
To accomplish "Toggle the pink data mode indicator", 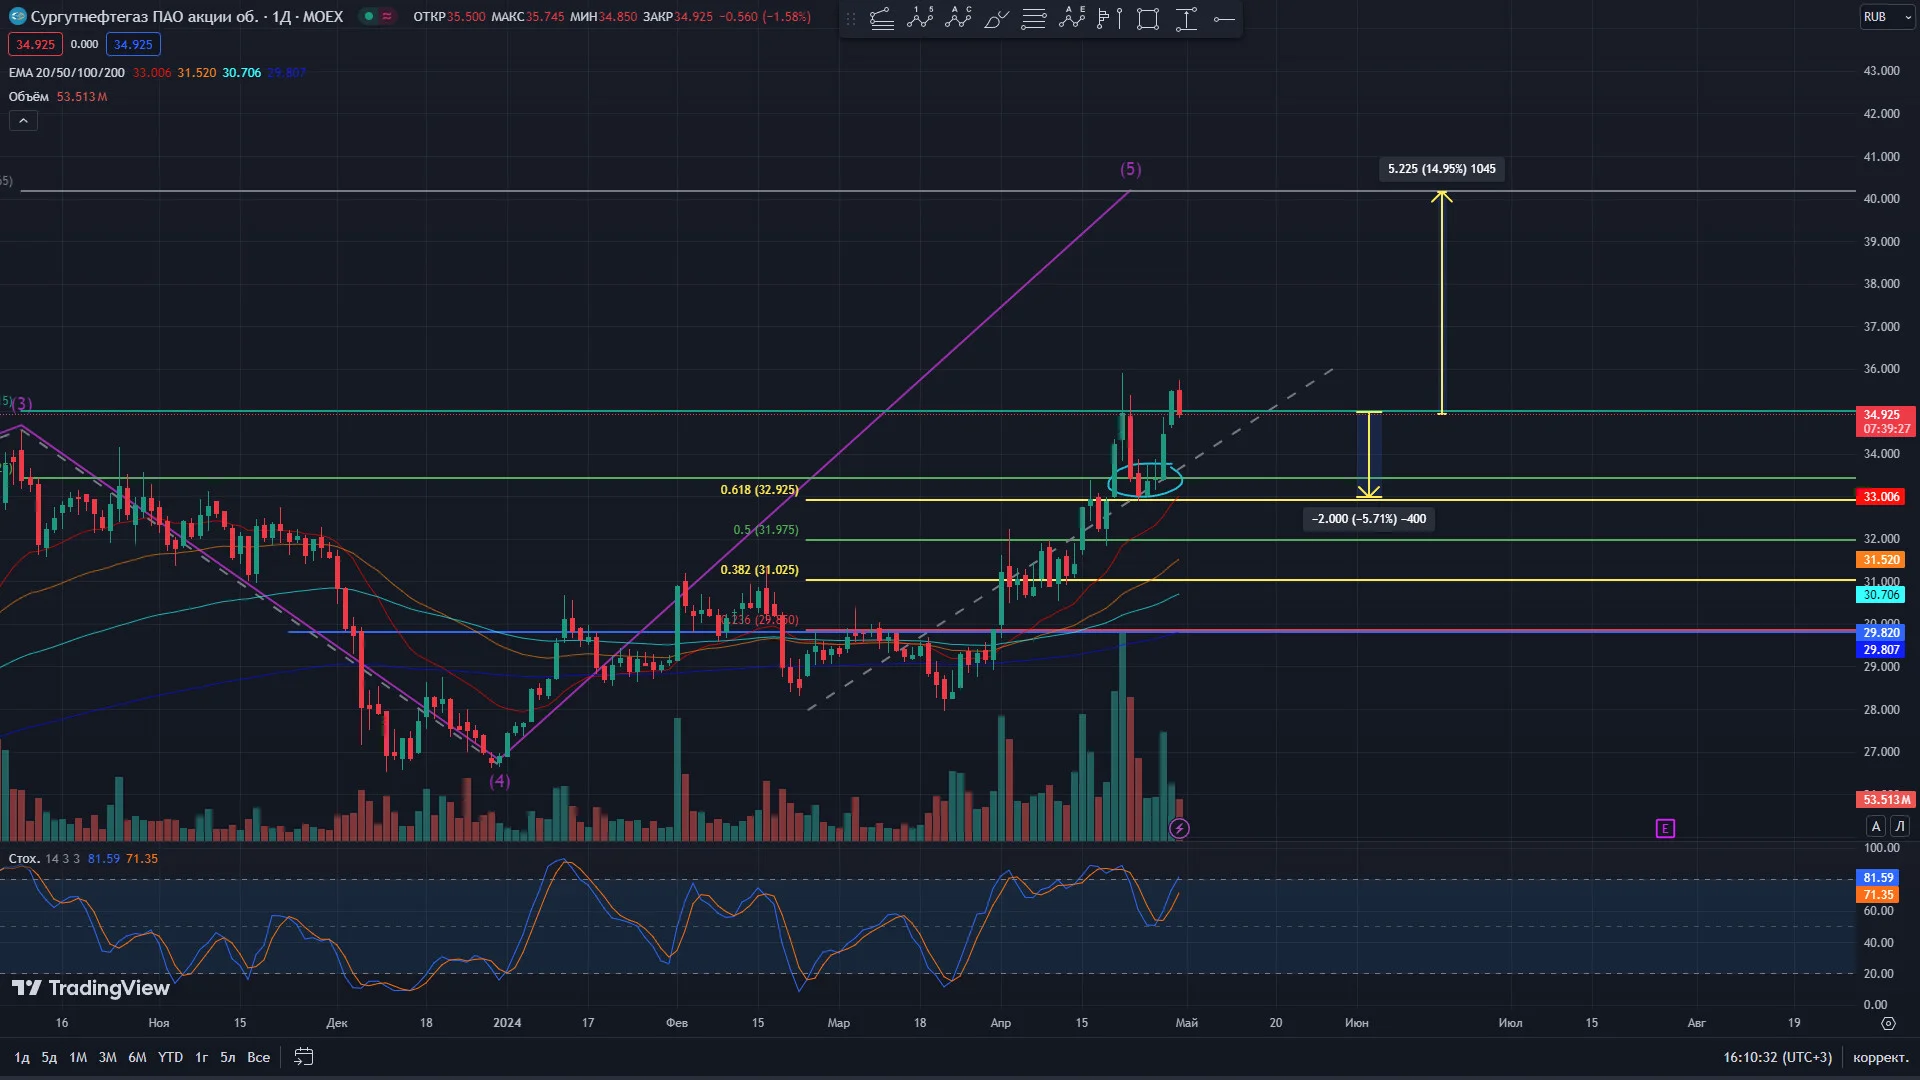I will pyautogui.click(x=387, y=16).
